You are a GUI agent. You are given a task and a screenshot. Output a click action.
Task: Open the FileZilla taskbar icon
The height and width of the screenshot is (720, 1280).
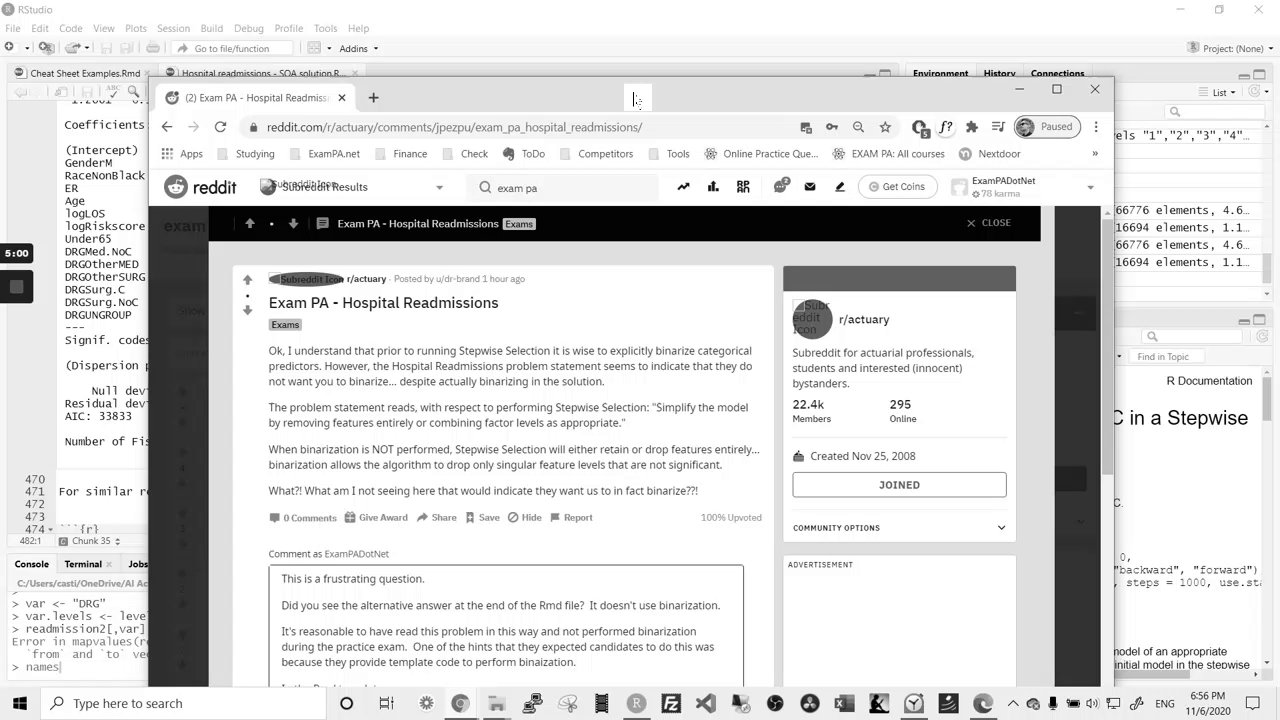pyautogui.click(x=671, y=703)
